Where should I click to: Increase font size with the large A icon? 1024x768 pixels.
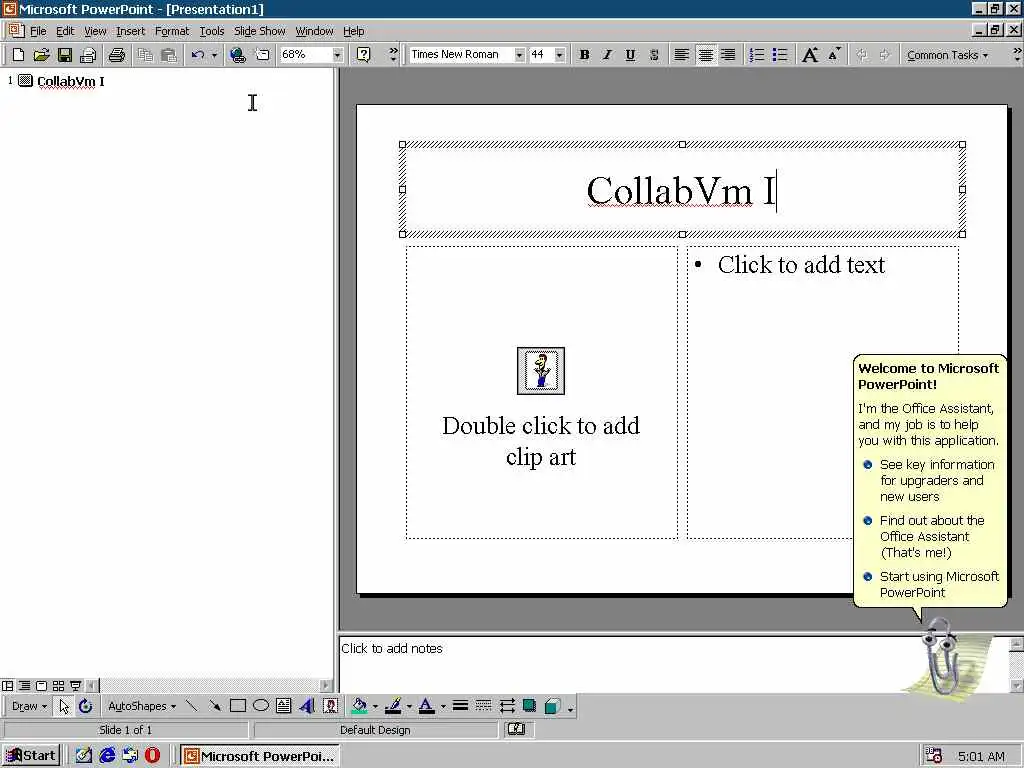[810, 55]
